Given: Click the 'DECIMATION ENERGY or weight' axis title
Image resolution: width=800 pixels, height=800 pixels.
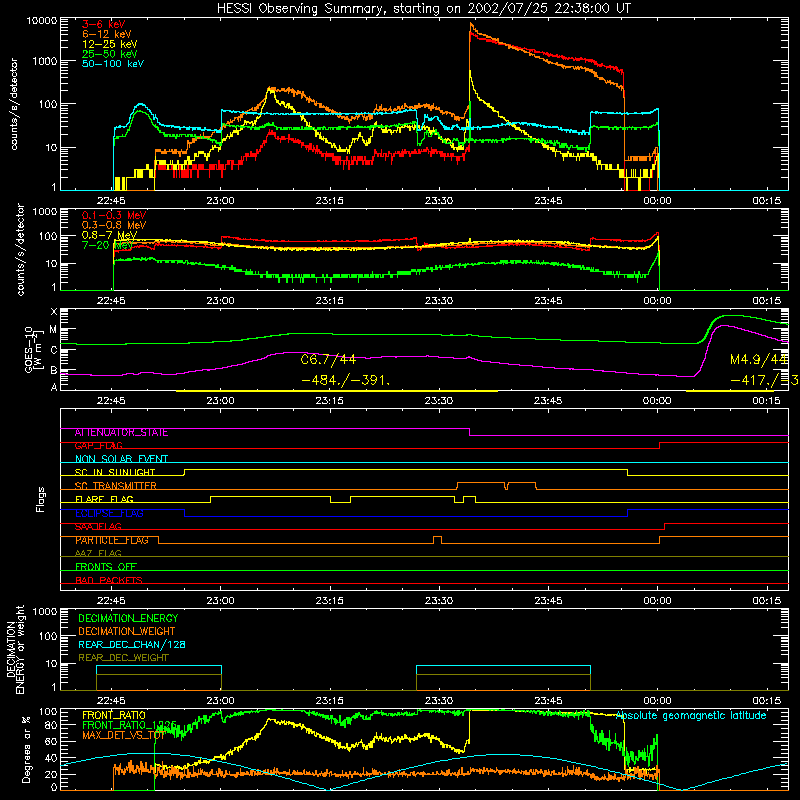Looking at the screenshot, I should (x=15, y=649).
